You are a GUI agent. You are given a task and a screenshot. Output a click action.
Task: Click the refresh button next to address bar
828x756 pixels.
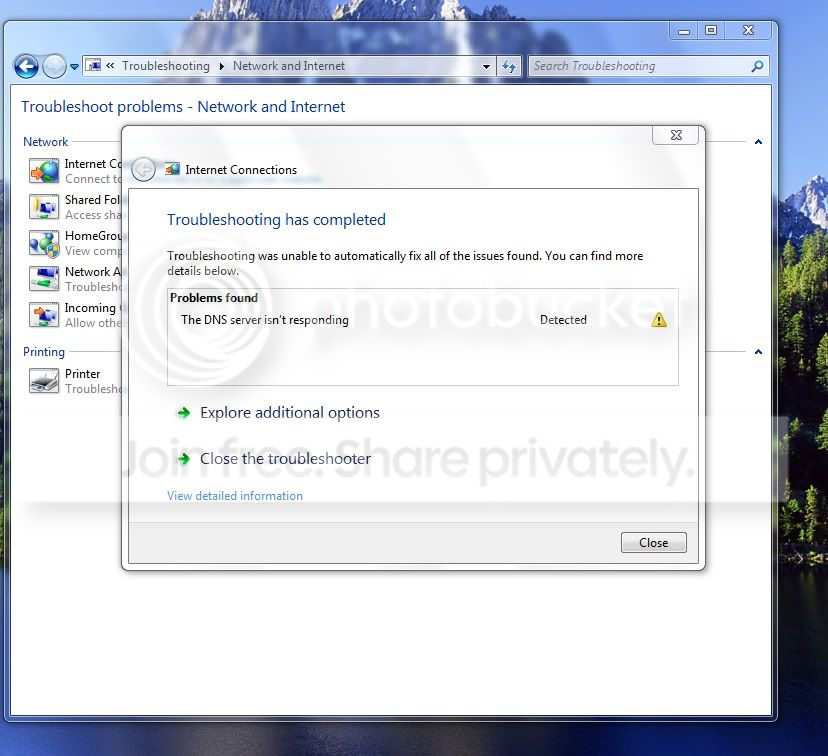pos(509,67)
